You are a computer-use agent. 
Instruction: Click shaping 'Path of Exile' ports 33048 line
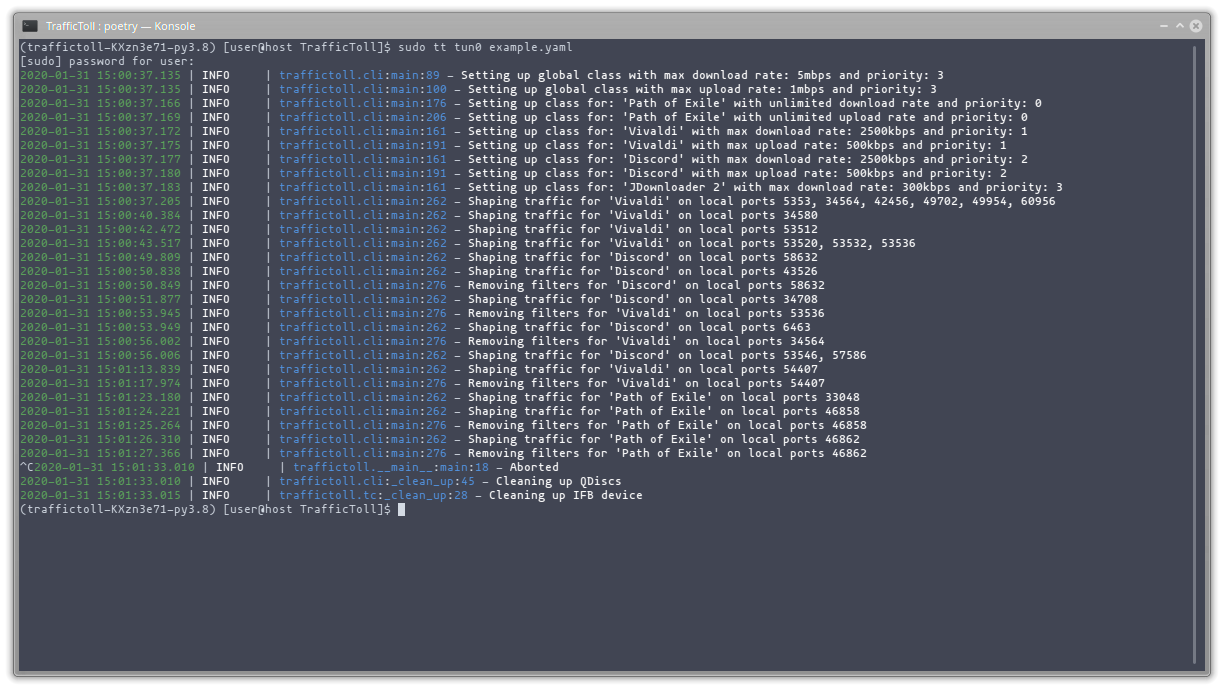pos(439,397)
